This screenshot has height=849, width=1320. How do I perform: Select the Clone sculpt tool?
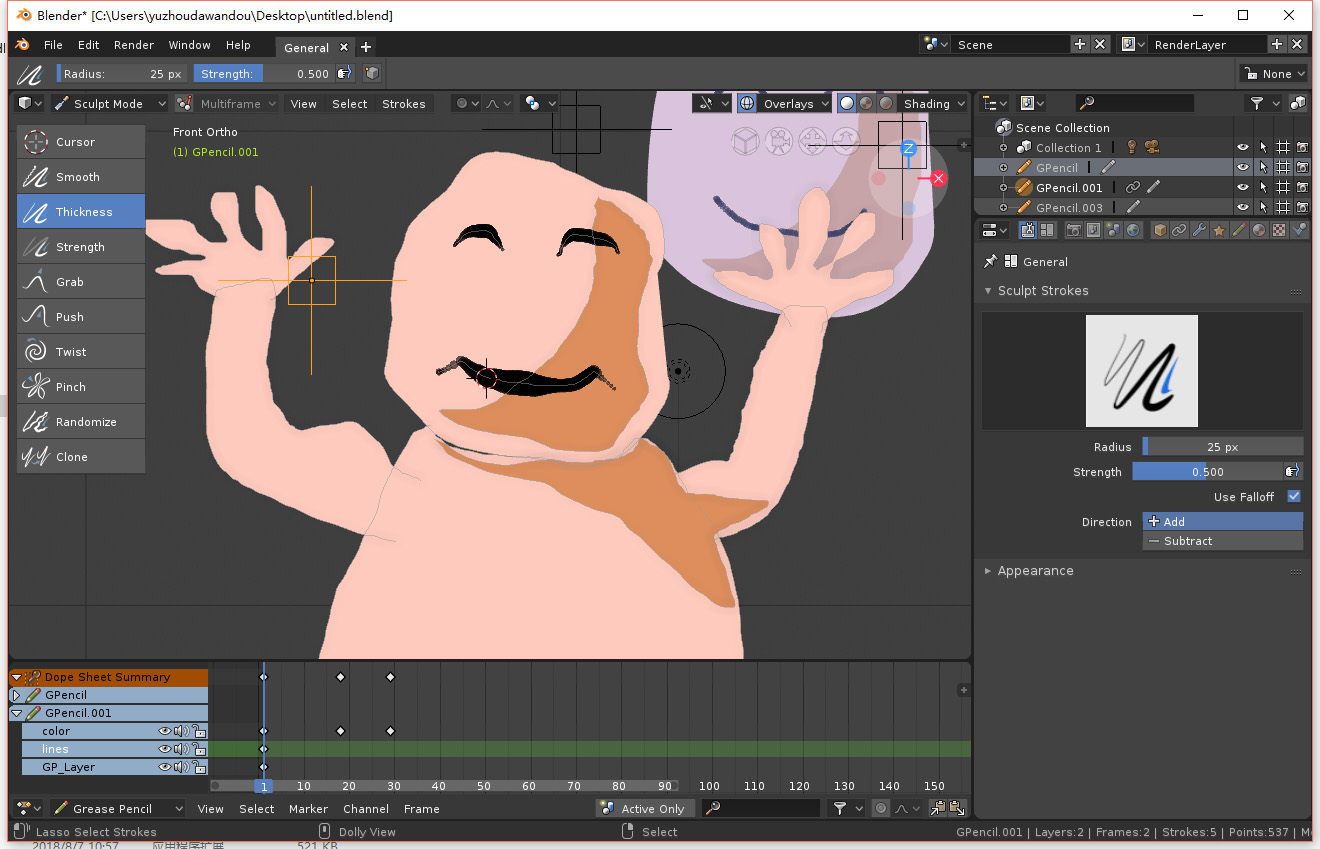(x=80, y=457)
